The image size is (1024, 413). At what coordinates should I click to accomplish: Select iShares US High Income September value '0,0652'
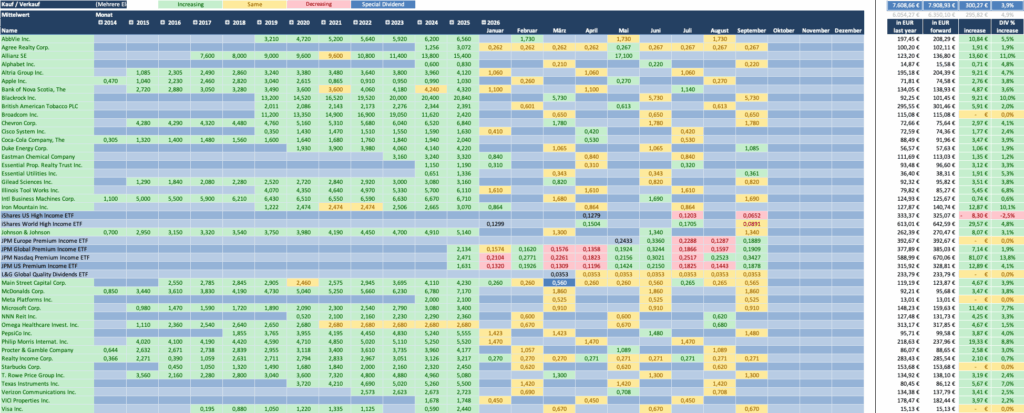(752, 215)
